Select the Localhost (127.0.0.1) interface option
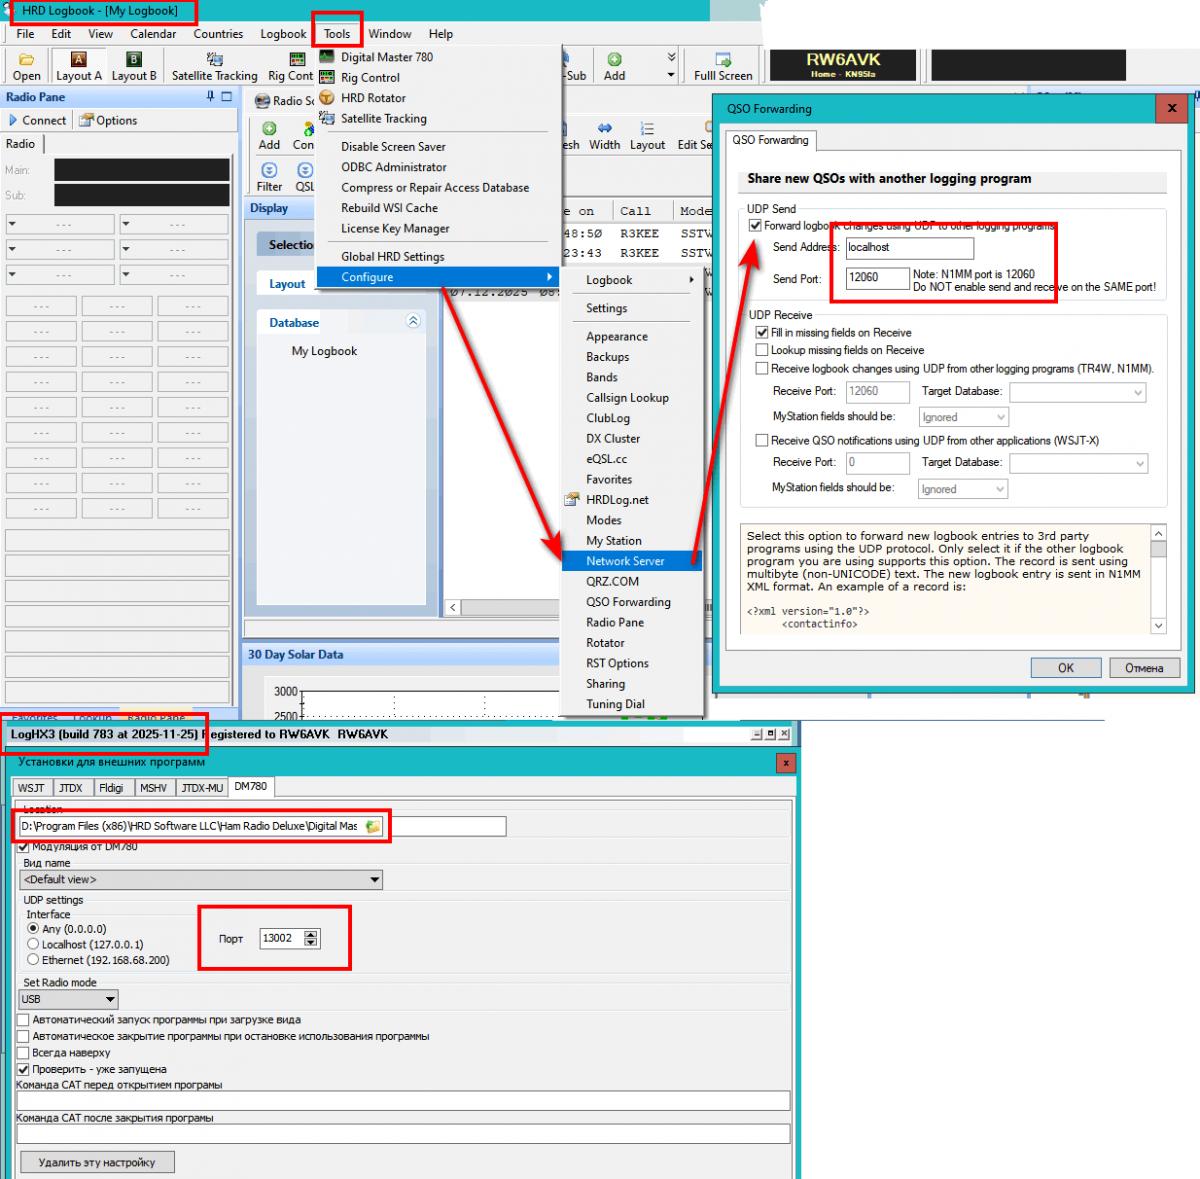 pyautogui.click(x=34, y=944)
